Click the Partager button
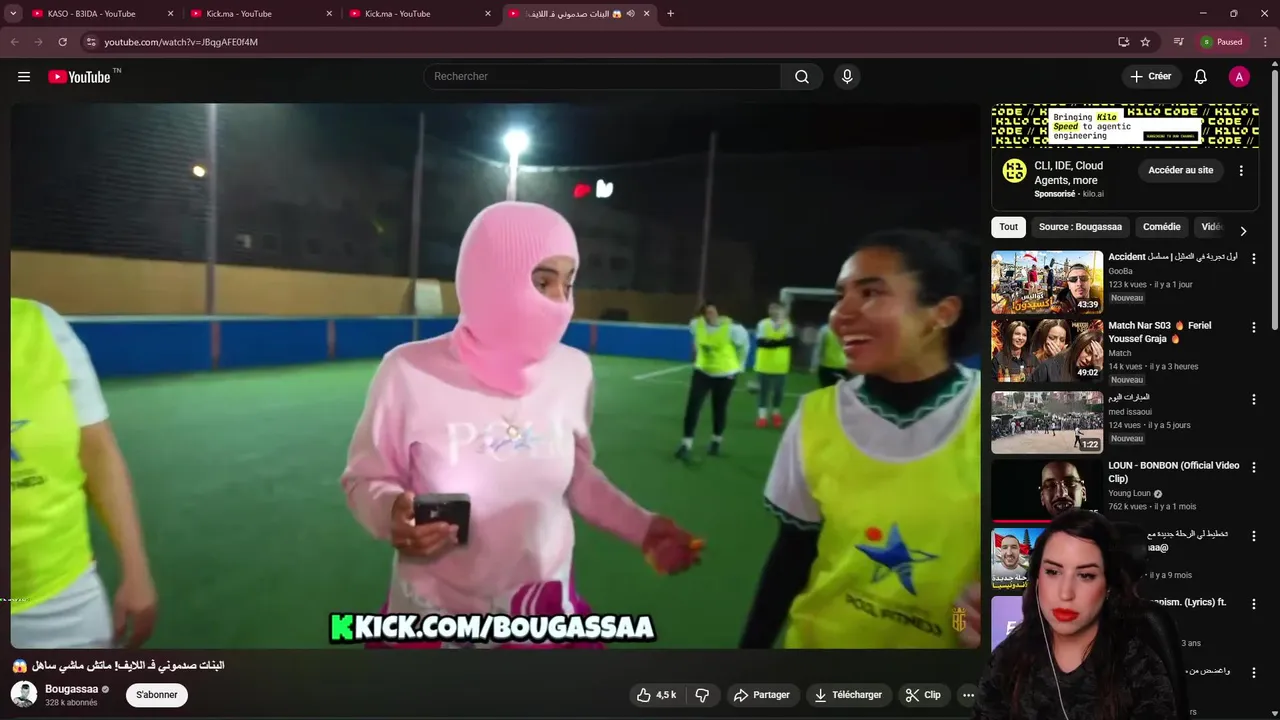This screenshot has height=720, width=1280. 761,695
